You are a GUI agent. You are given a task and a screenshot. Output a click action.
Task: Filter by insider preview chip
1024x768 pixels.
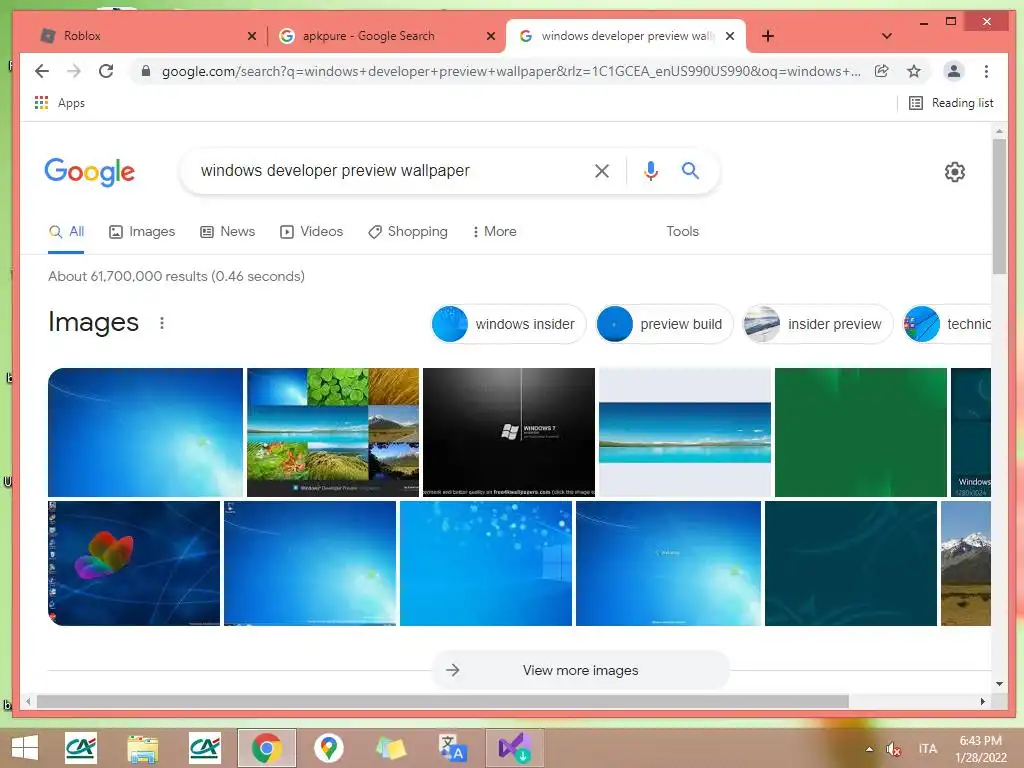[818, 324]
